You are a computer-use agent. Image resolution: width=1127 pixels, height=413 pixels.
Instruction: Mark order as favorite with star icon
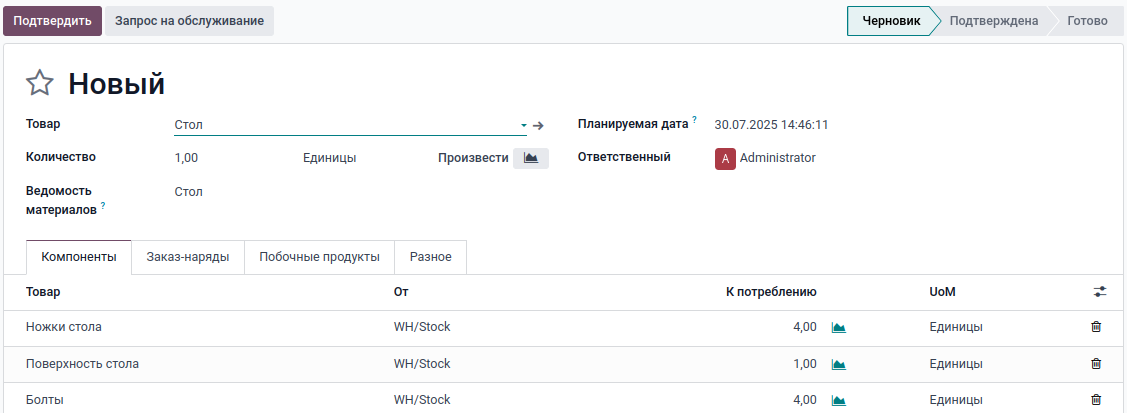point(39,83)
